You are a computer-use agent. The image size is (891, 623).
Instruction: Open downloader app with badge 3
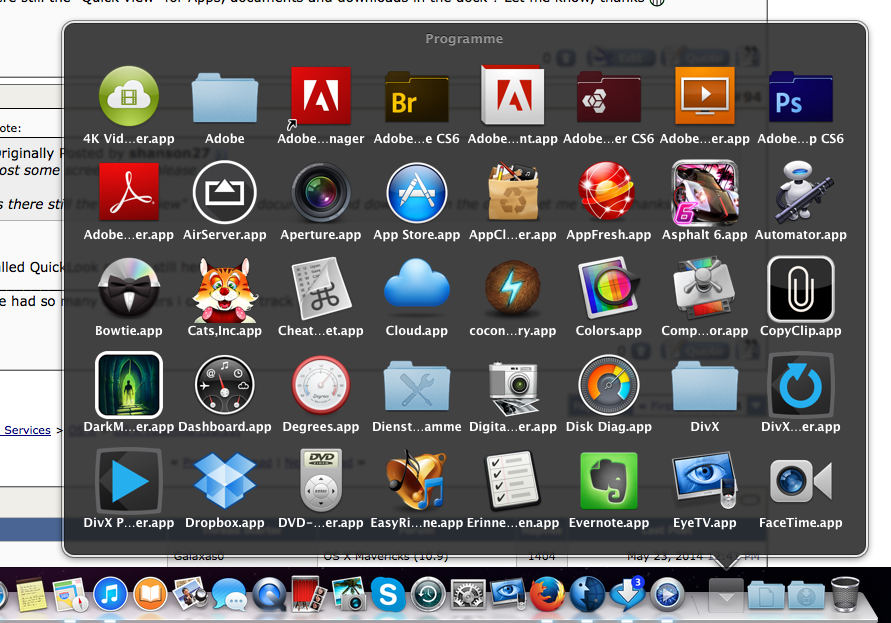click(x=627, y=595)
